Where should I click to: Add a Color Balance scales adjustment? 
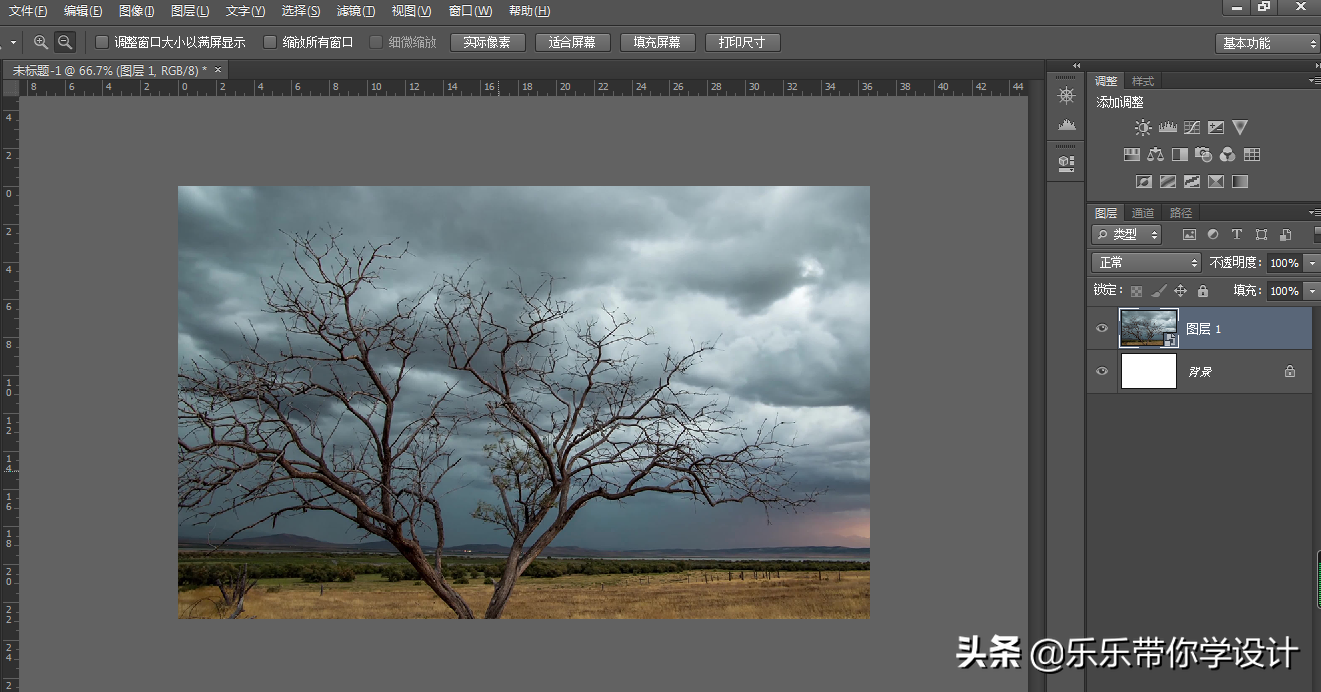point(1156,155)
